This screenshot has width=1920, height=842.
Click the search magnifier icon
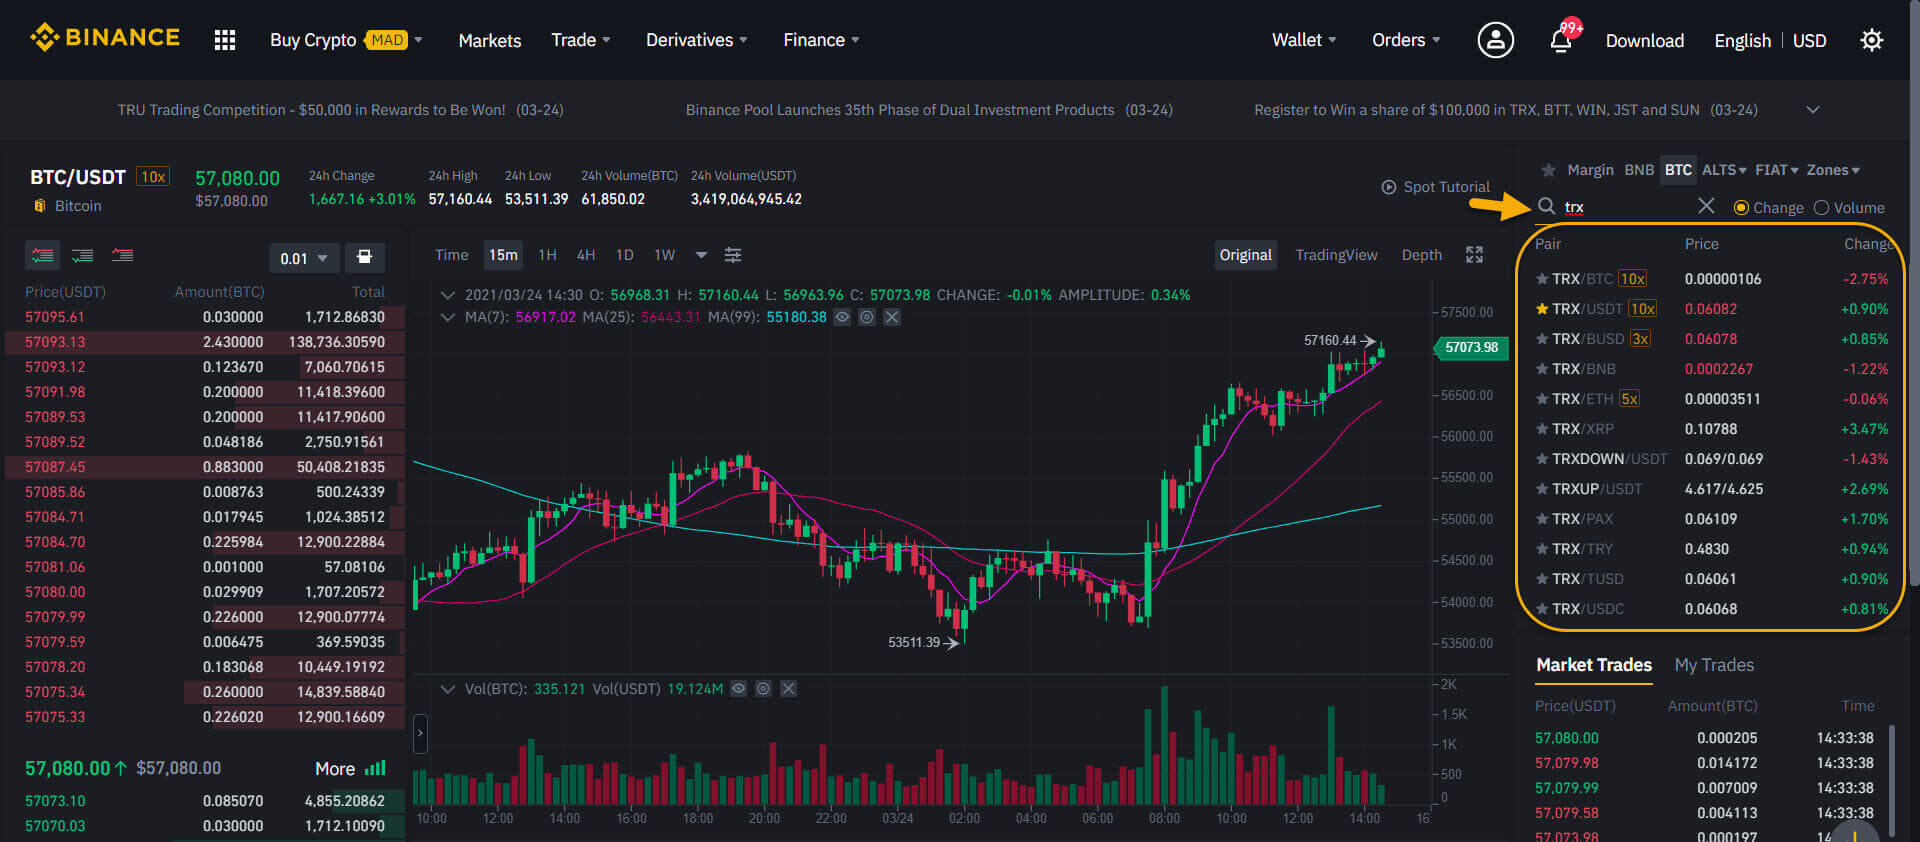click(1546, 206)
